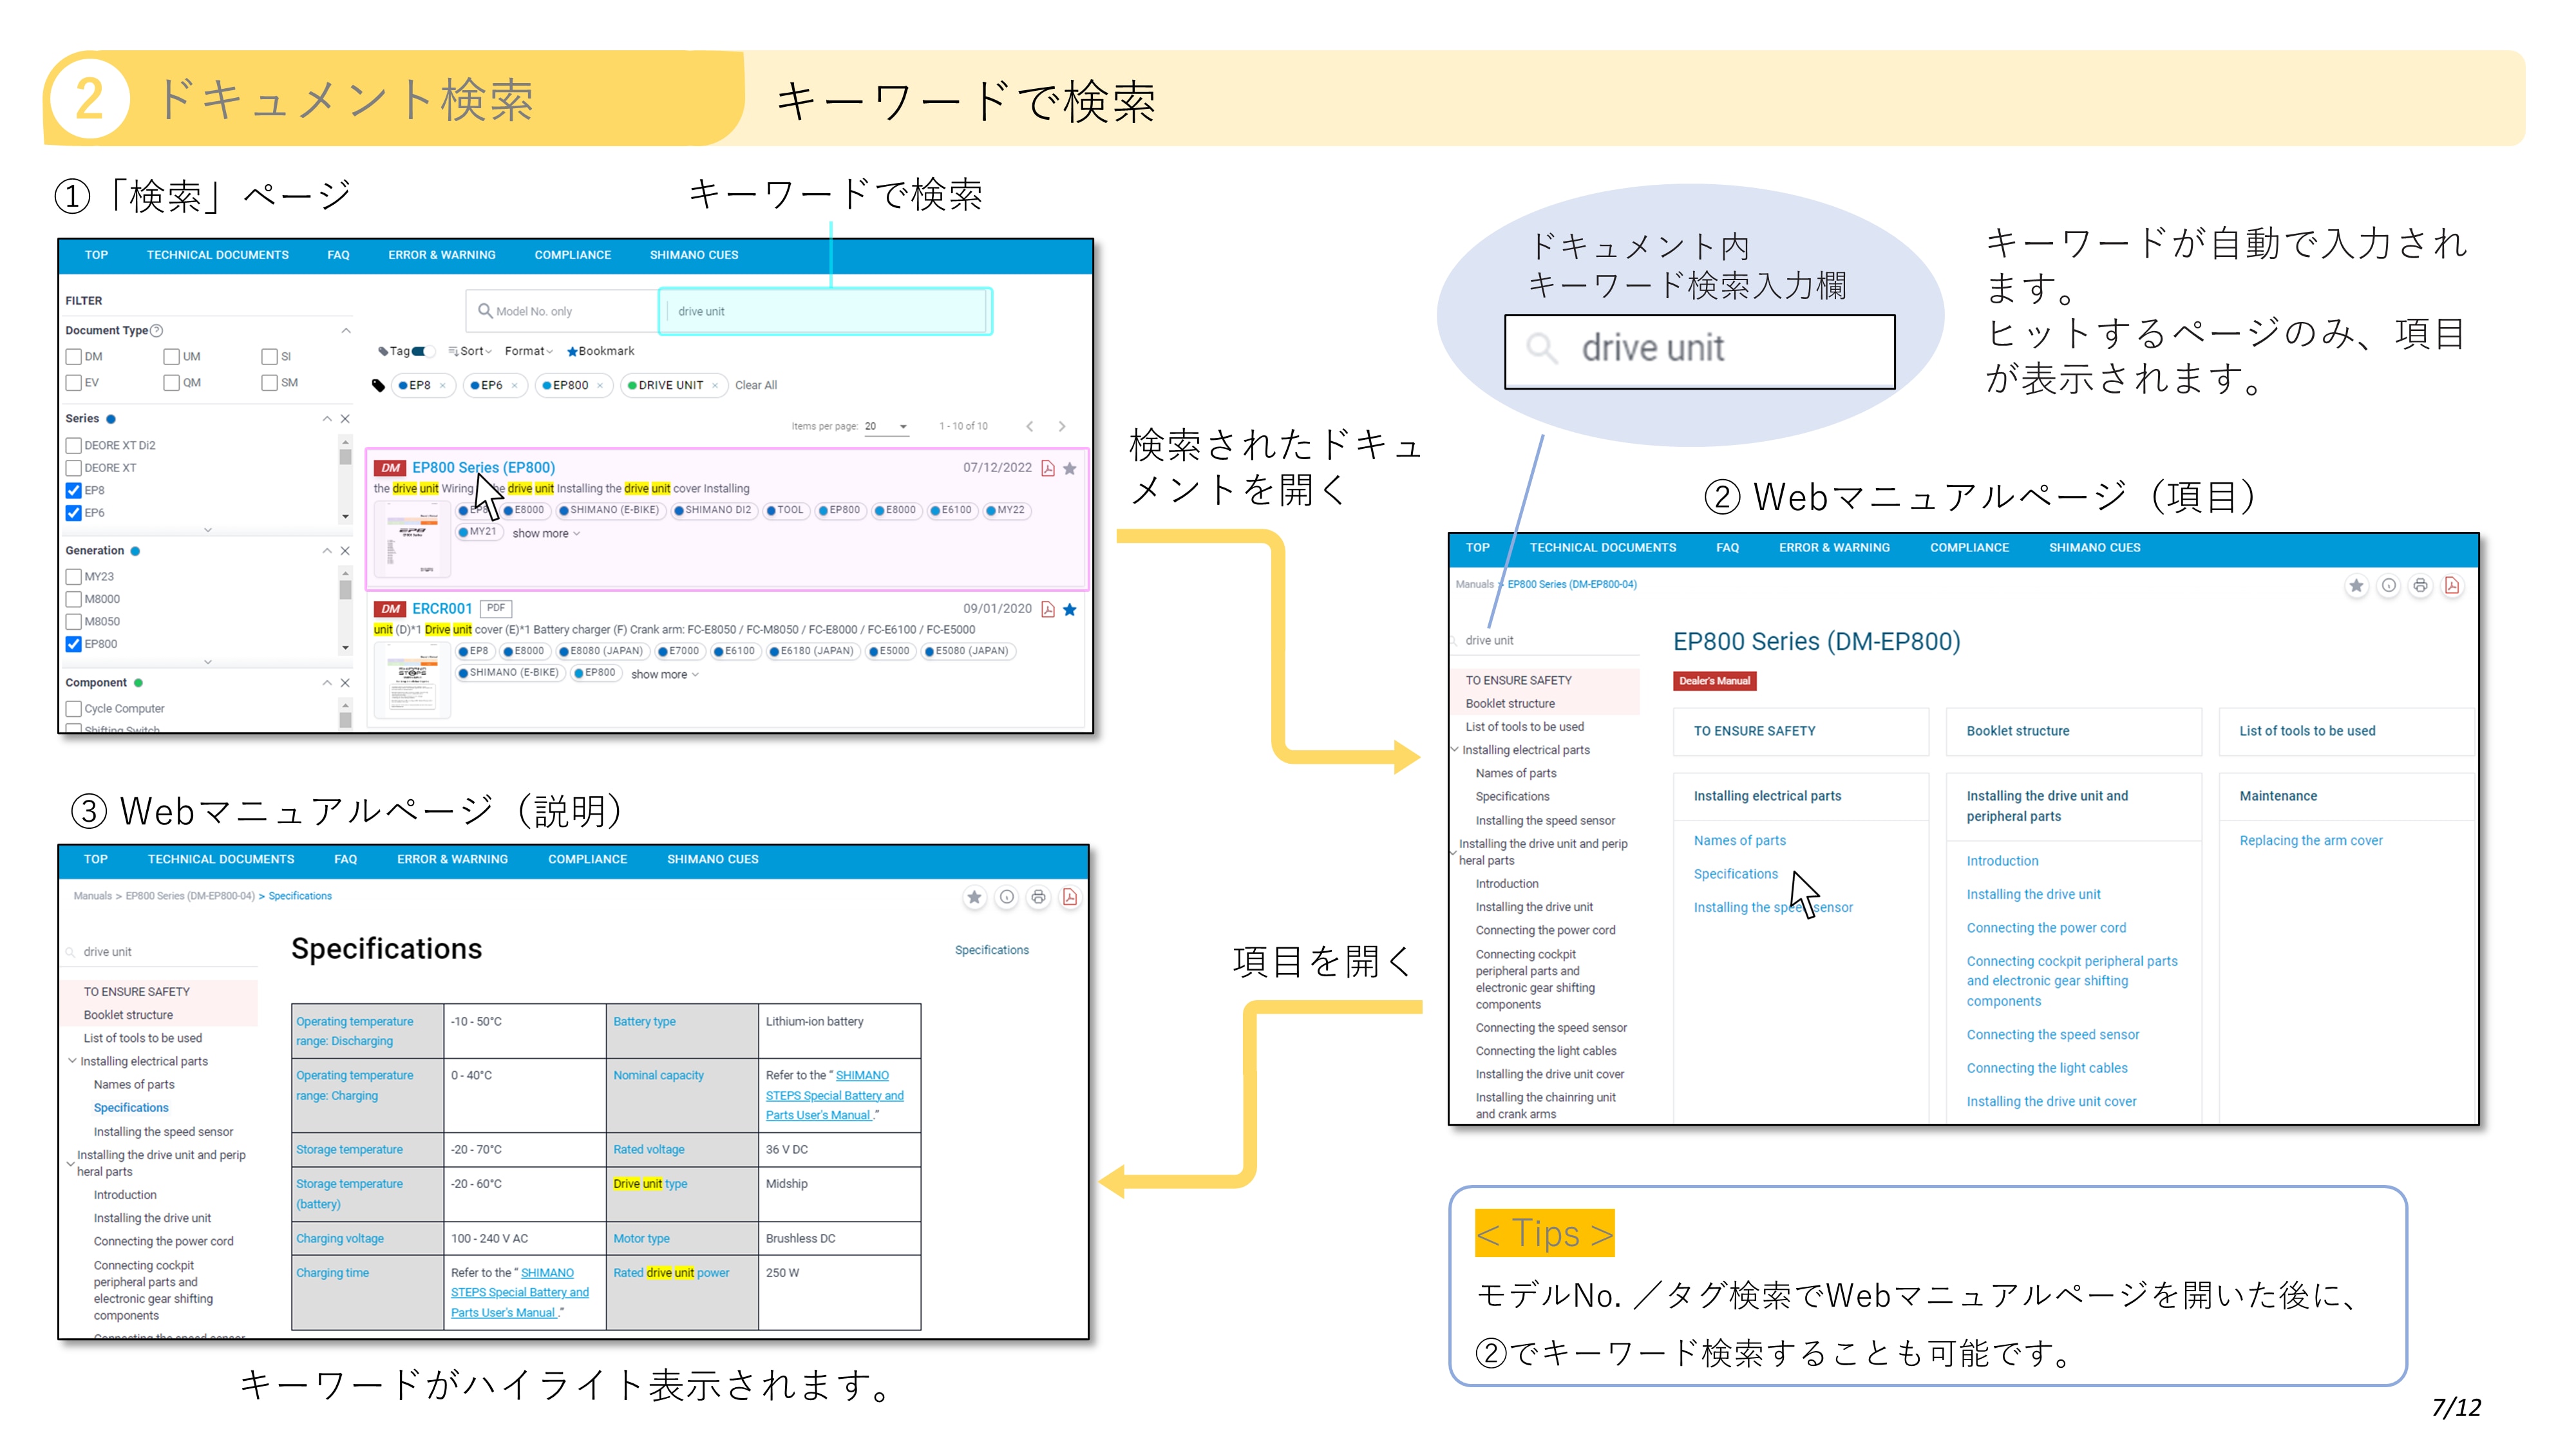Click the PDF icon in the EP800 manual page toolbar

(2452, 586)
